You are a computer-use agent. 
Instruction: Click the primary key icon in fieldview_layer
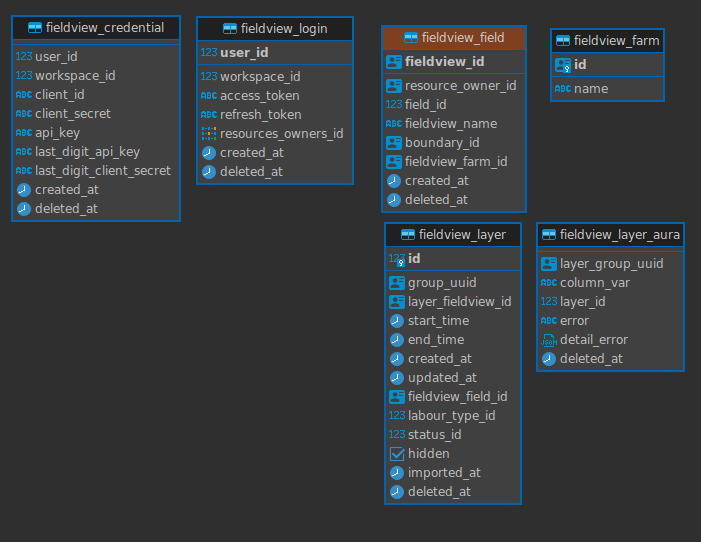pyautogui.click(x=397, y=259)
